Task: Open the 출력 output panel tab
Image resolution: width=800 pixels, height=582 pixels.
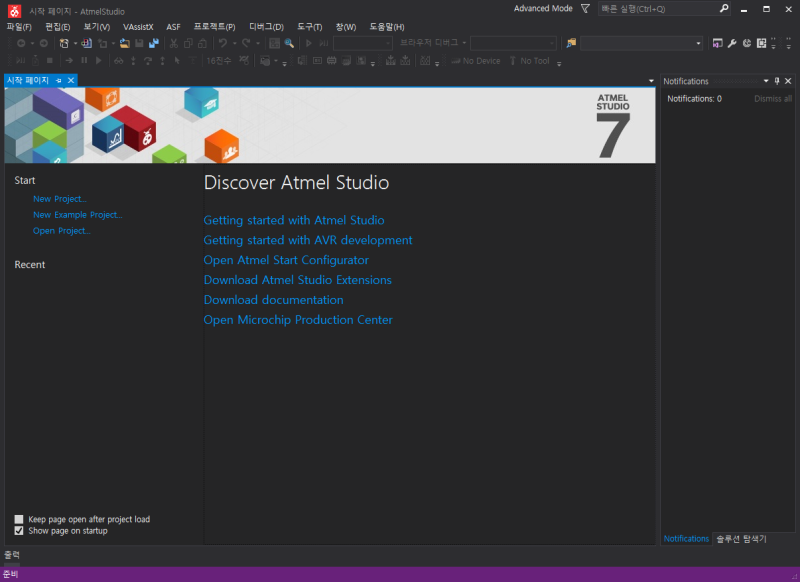Action: [x=12, y=554]
